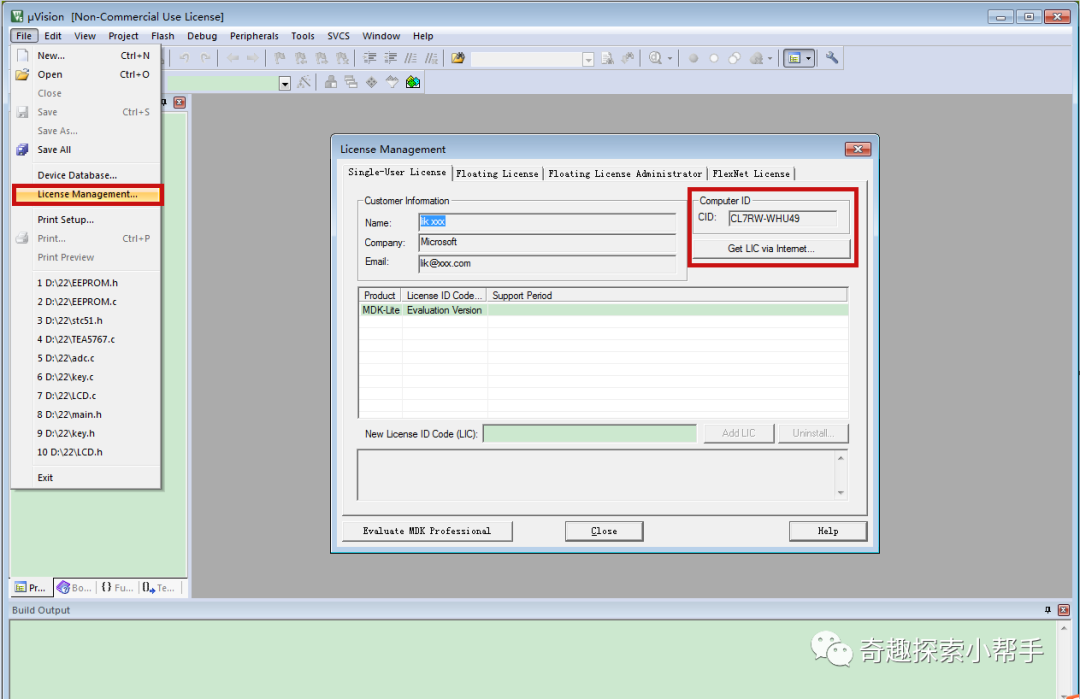Click the Select Software Packs icon

pos(392,83)
